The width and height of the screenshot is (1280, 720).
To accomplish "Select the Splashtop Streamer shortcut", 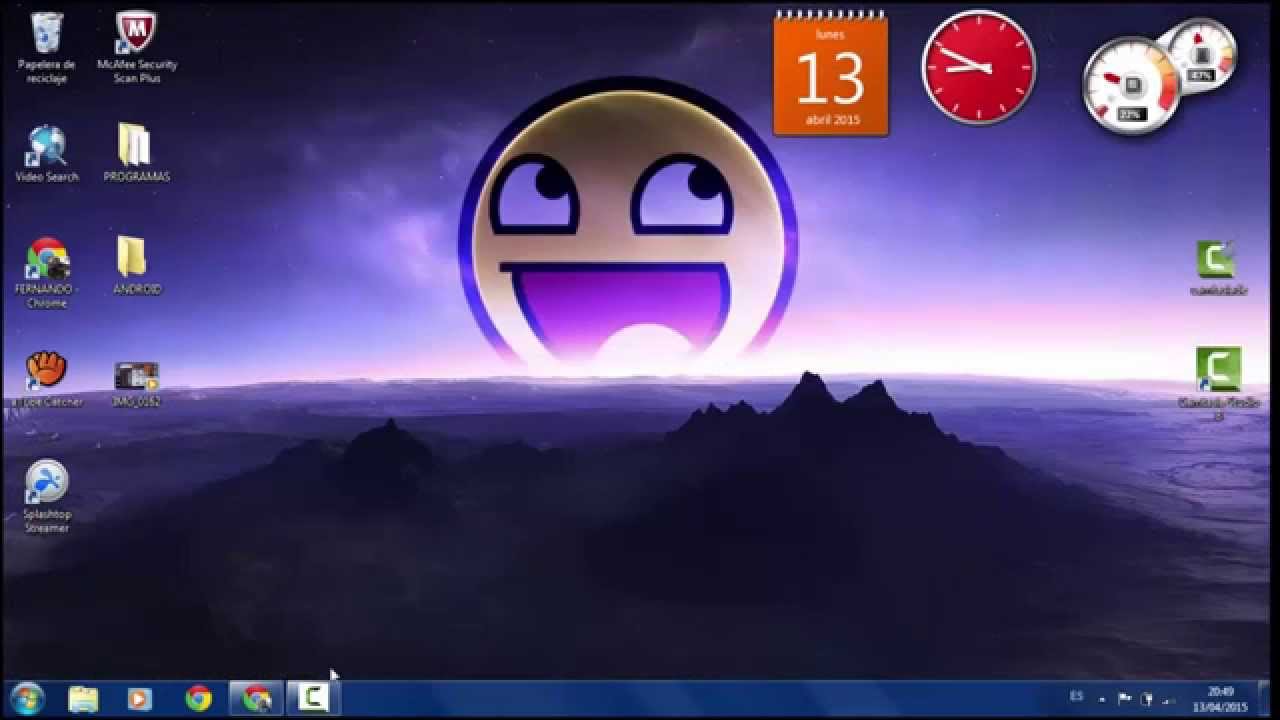I will click(46, 497).
